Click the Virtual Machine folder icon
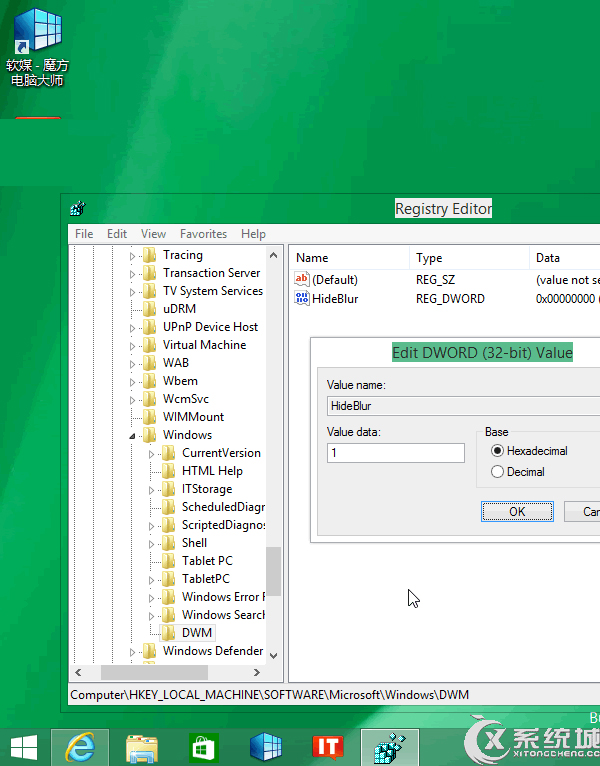 (x=150, y=344)
